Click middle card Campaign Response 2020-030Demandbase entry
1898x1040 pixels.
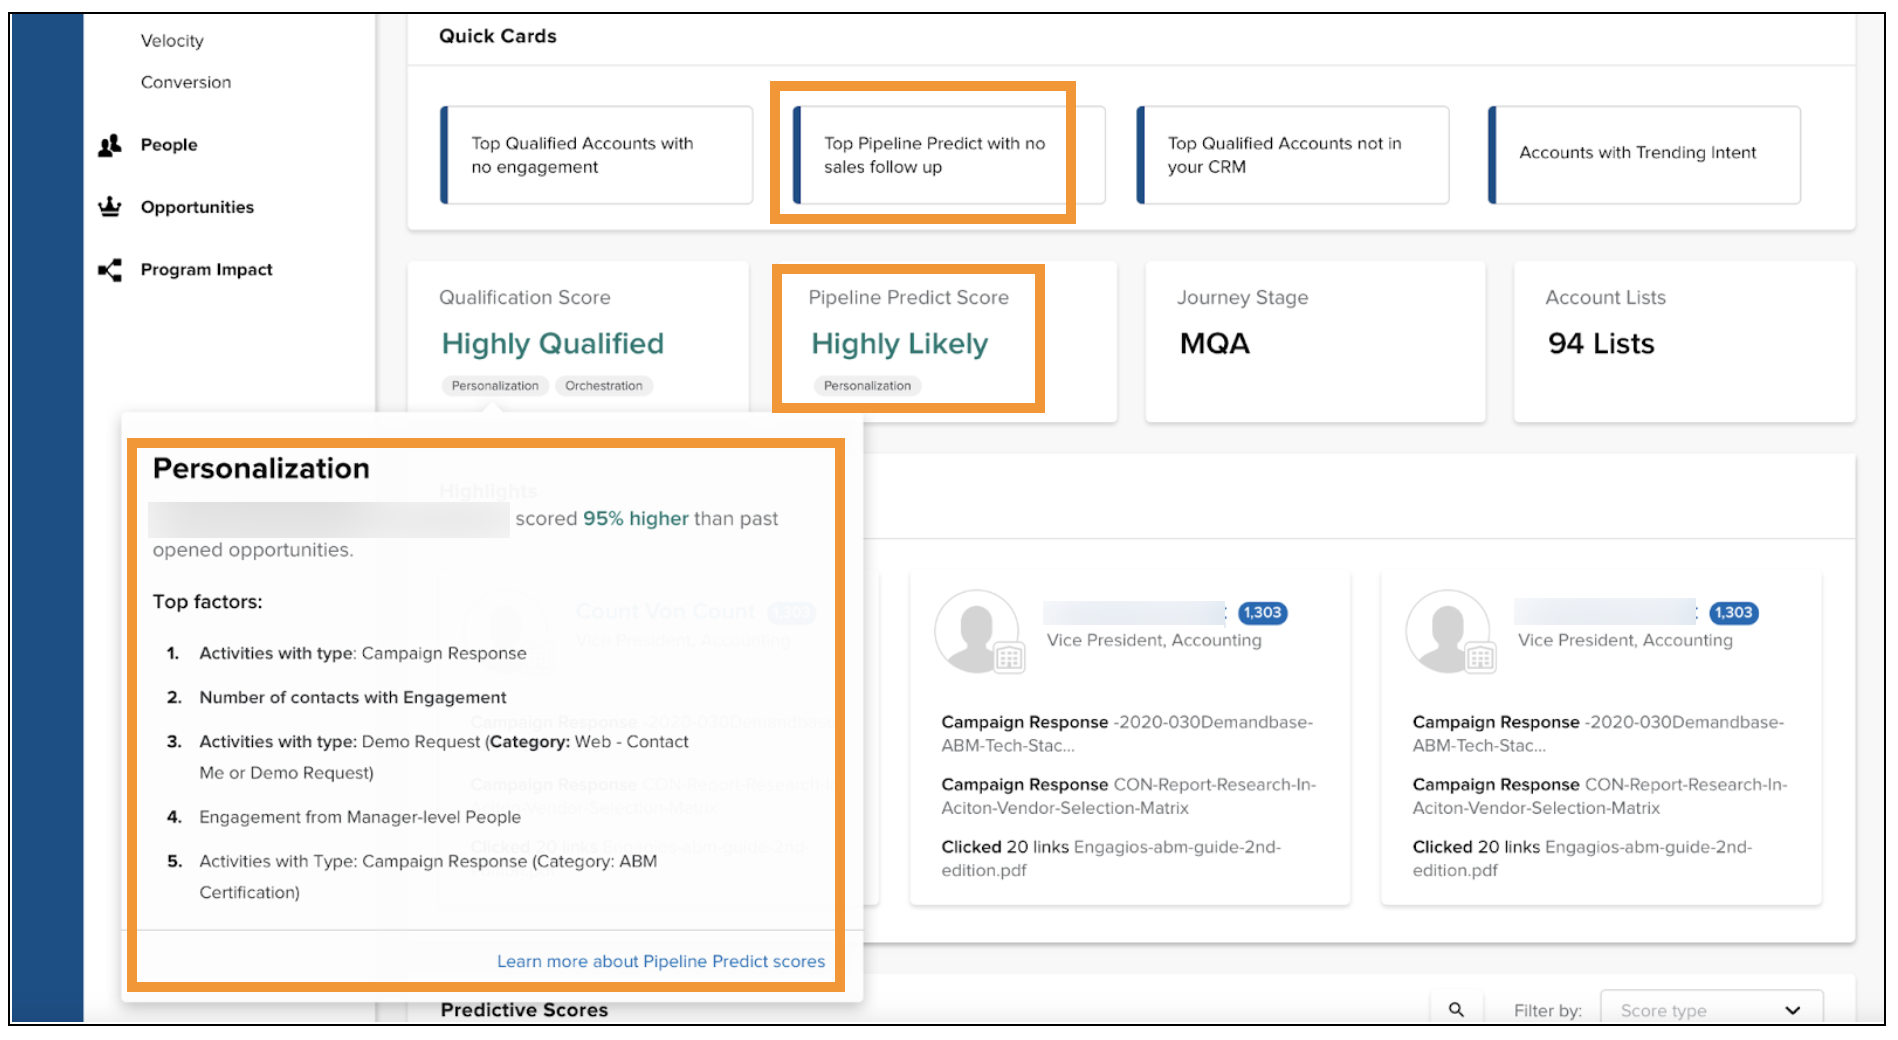[1127, 734]
